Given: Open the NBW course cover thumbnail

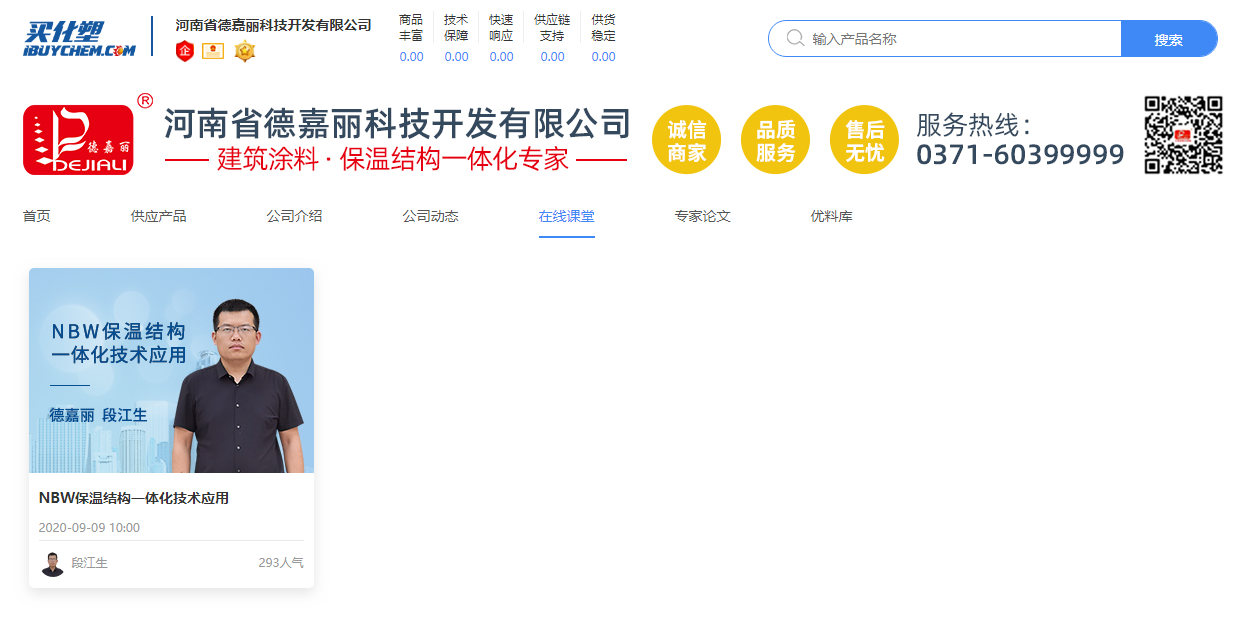Looking at the screenshot, I should click(x=171, y=370).
